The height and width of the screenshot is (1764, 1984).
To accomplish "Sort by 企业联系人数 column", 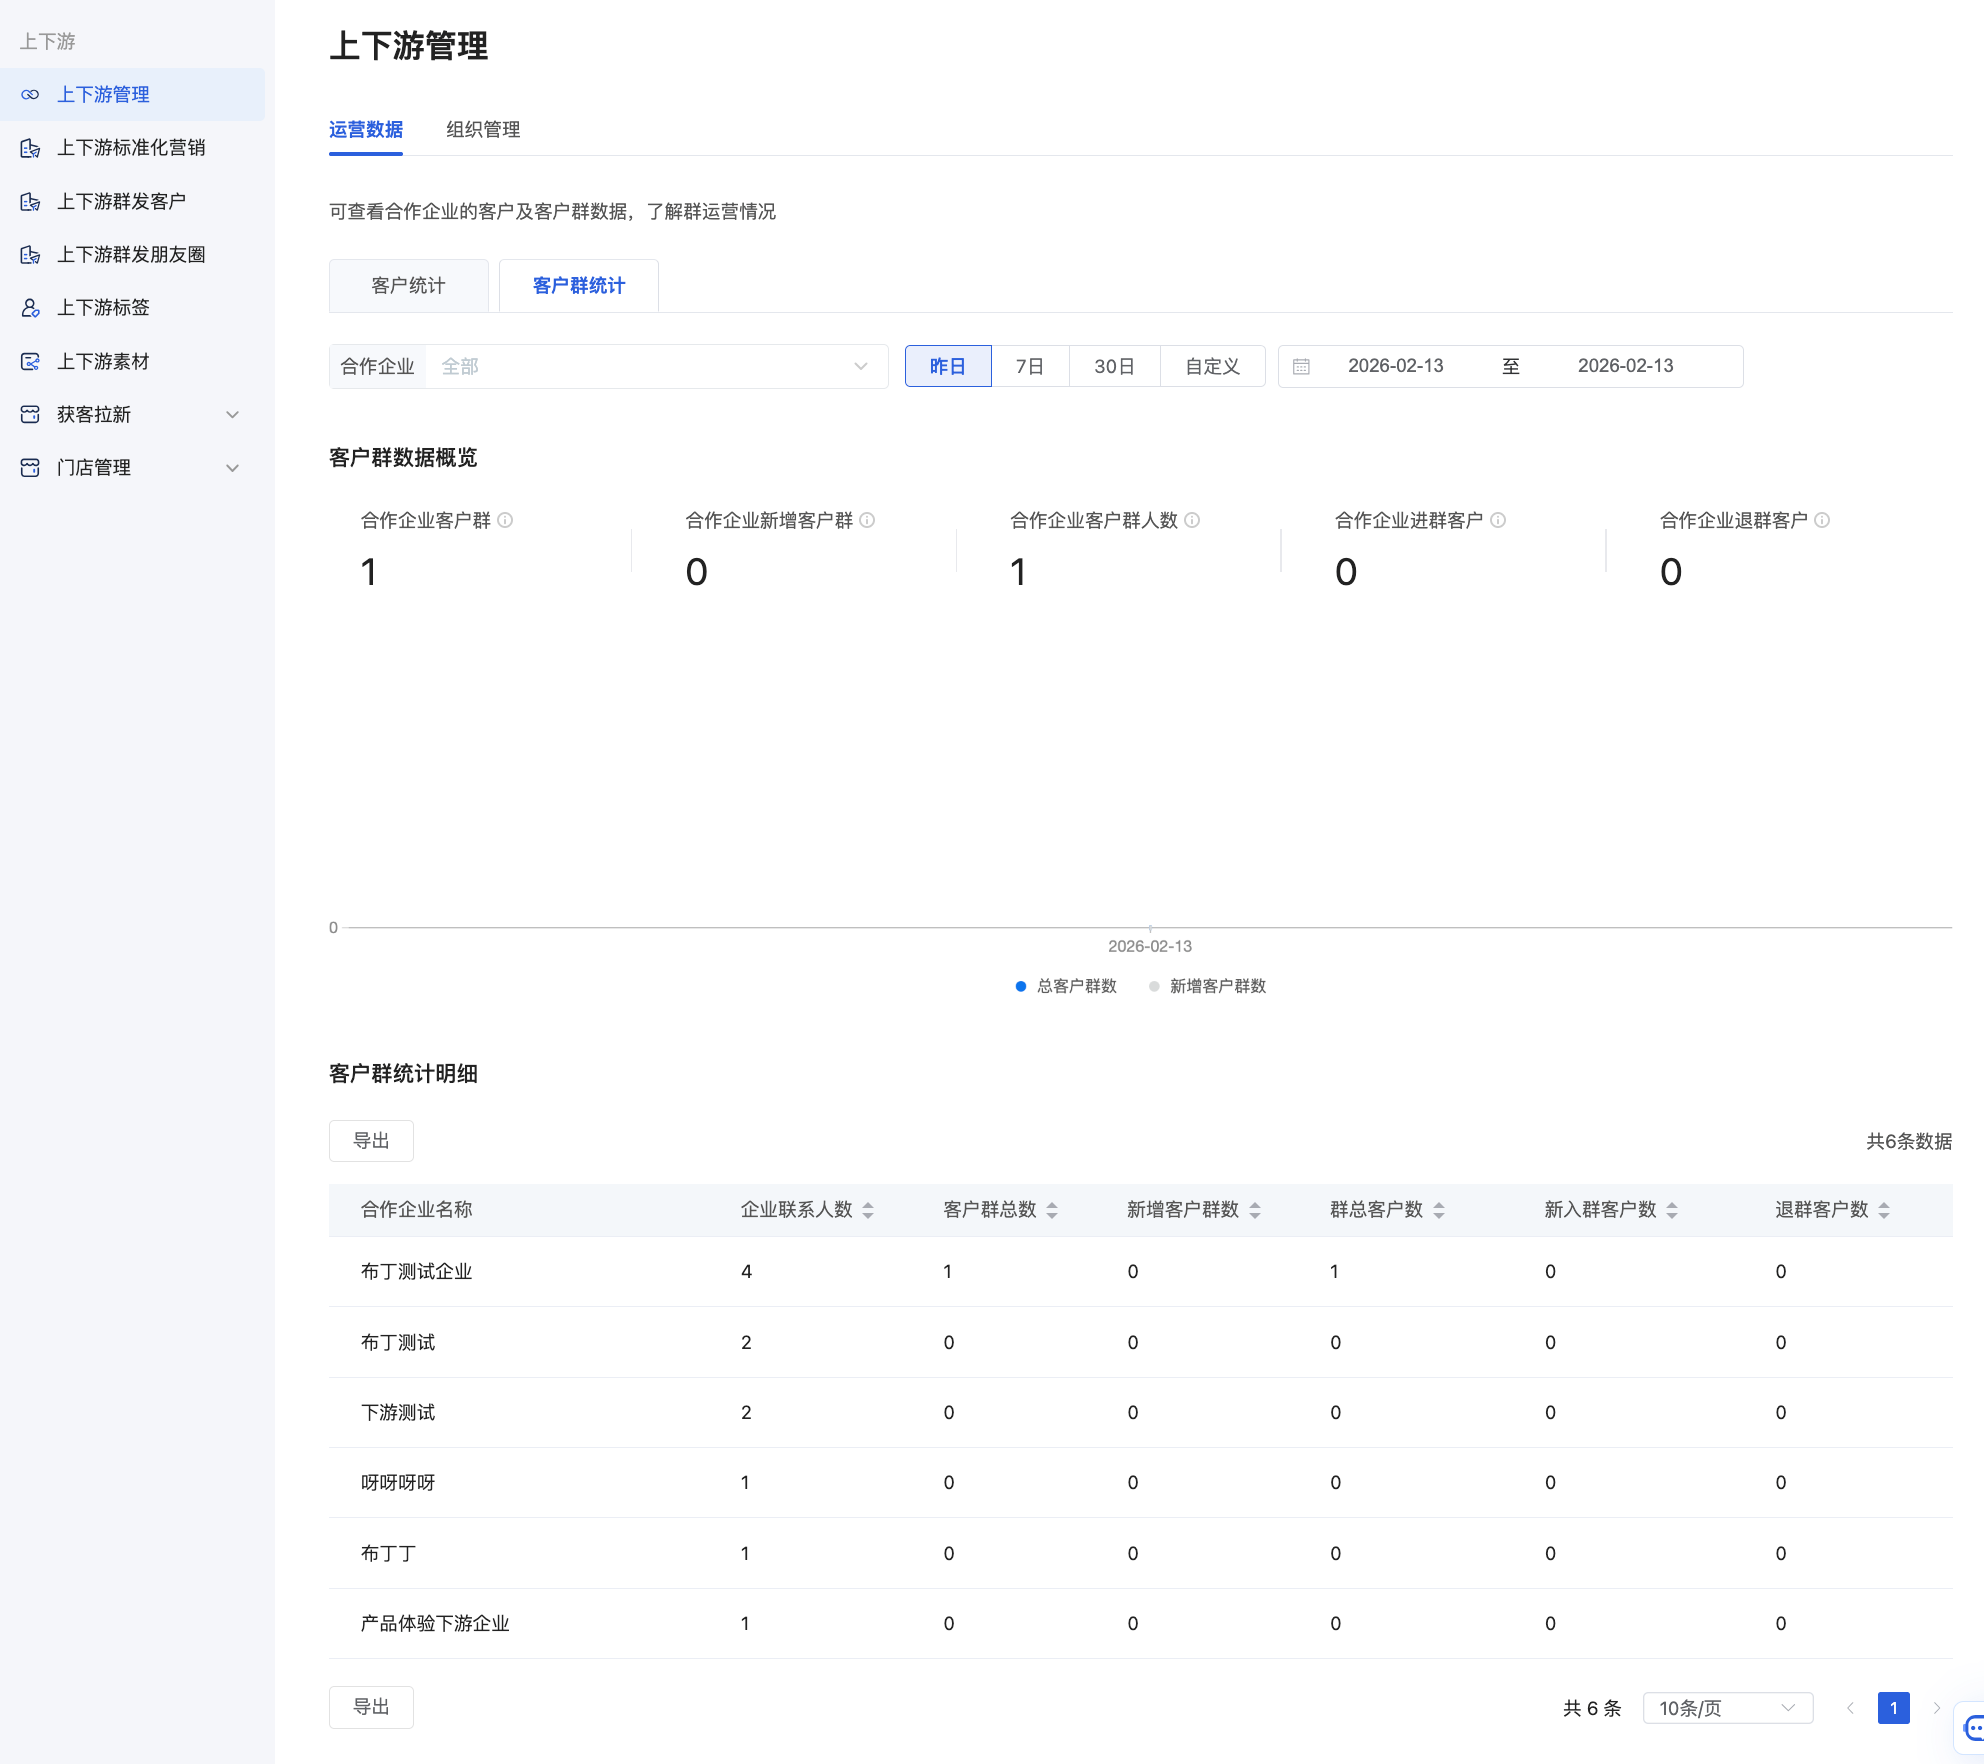I will 868,1210.
